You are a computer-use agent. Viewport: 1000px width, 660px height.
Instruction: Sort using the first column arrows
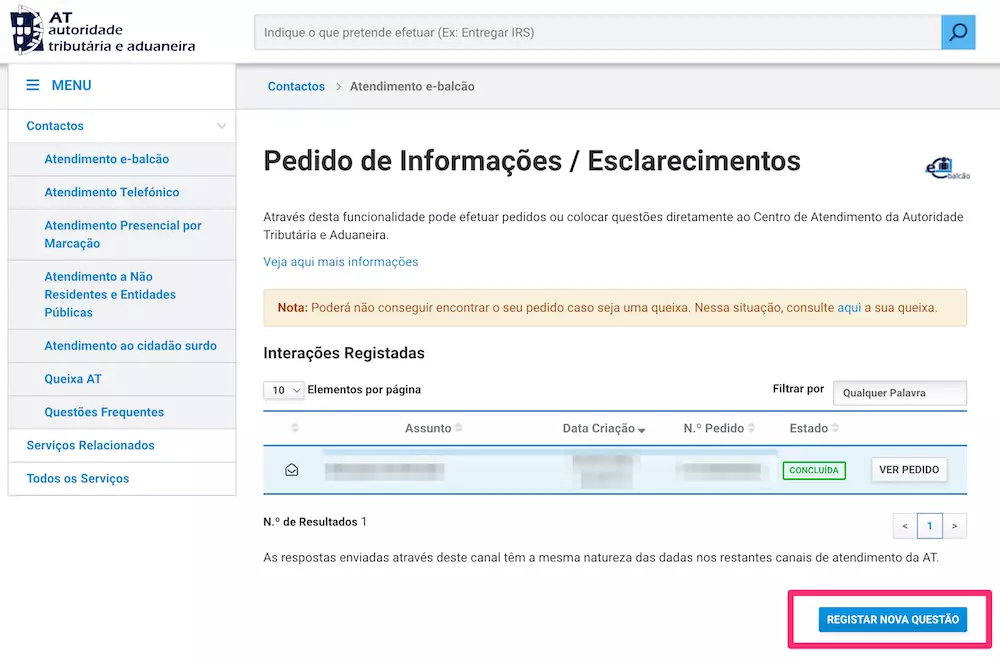(x=295, y=427)
